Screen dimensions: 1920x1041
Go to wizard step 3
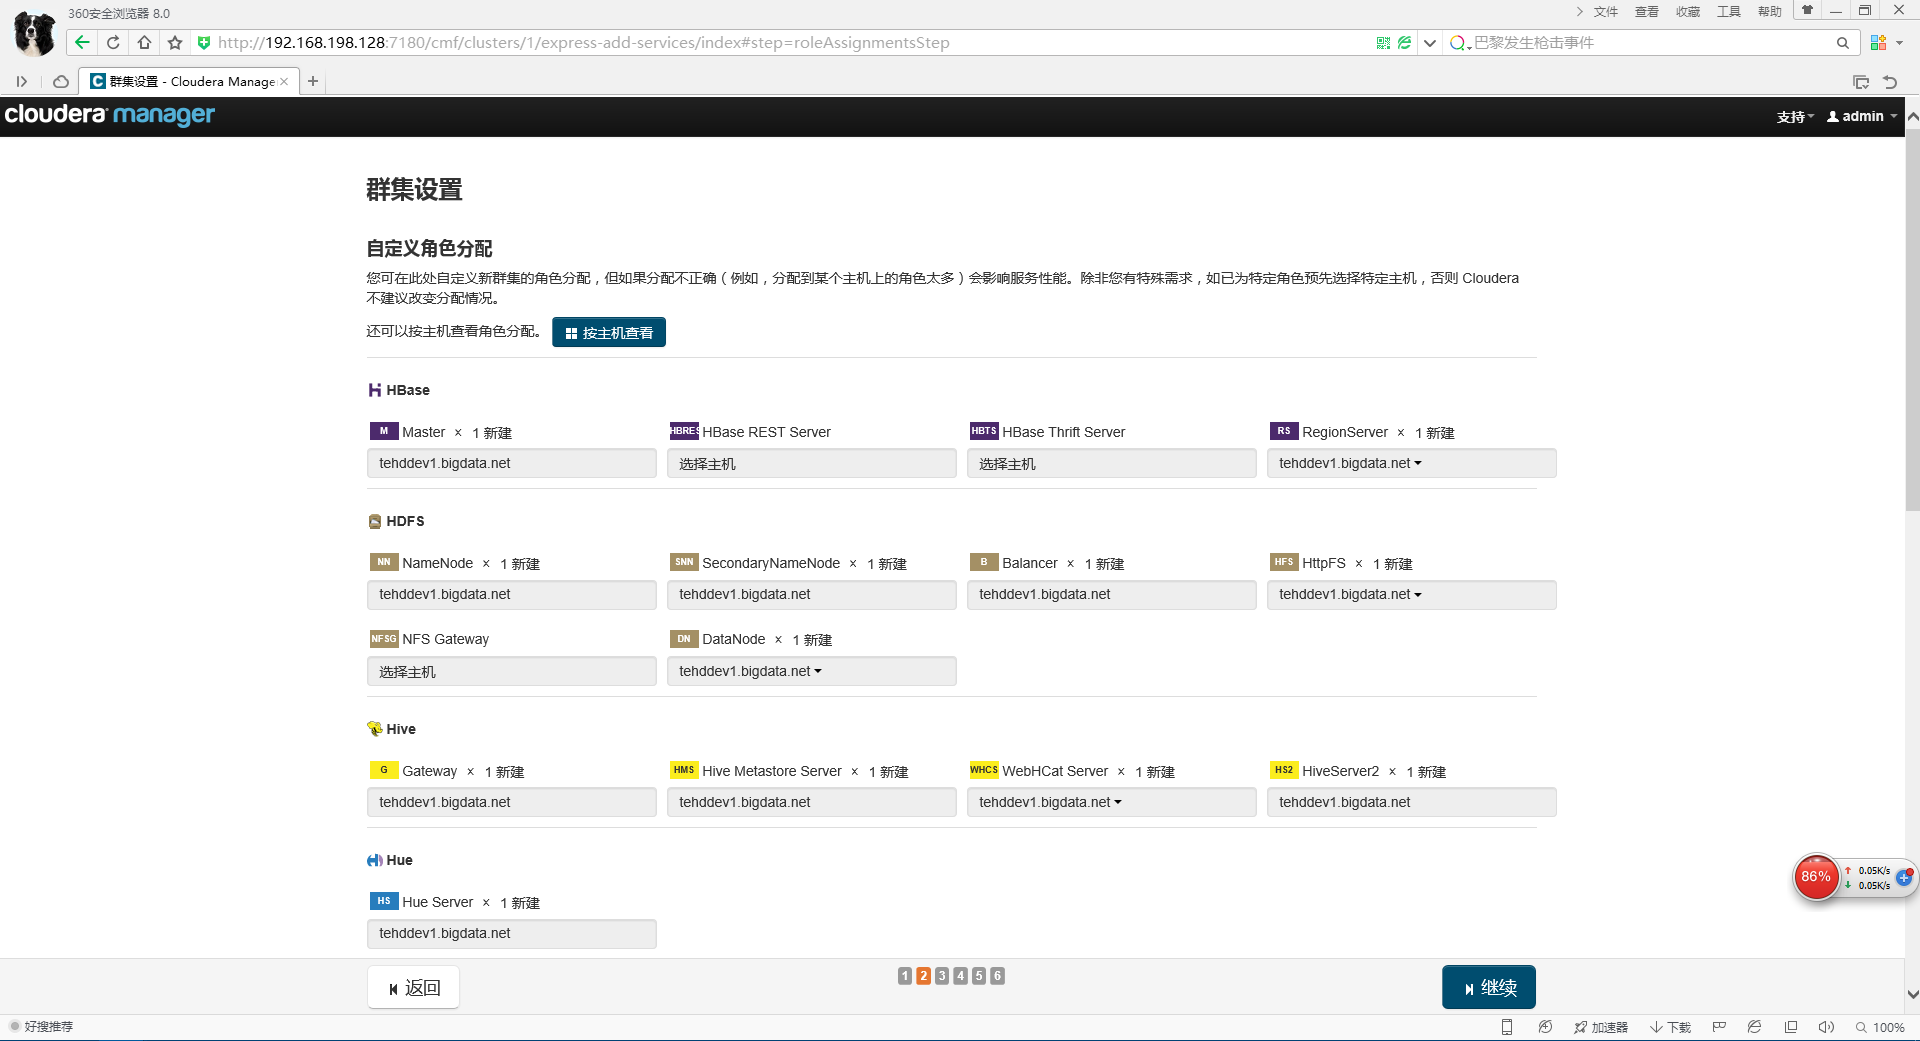942,976
